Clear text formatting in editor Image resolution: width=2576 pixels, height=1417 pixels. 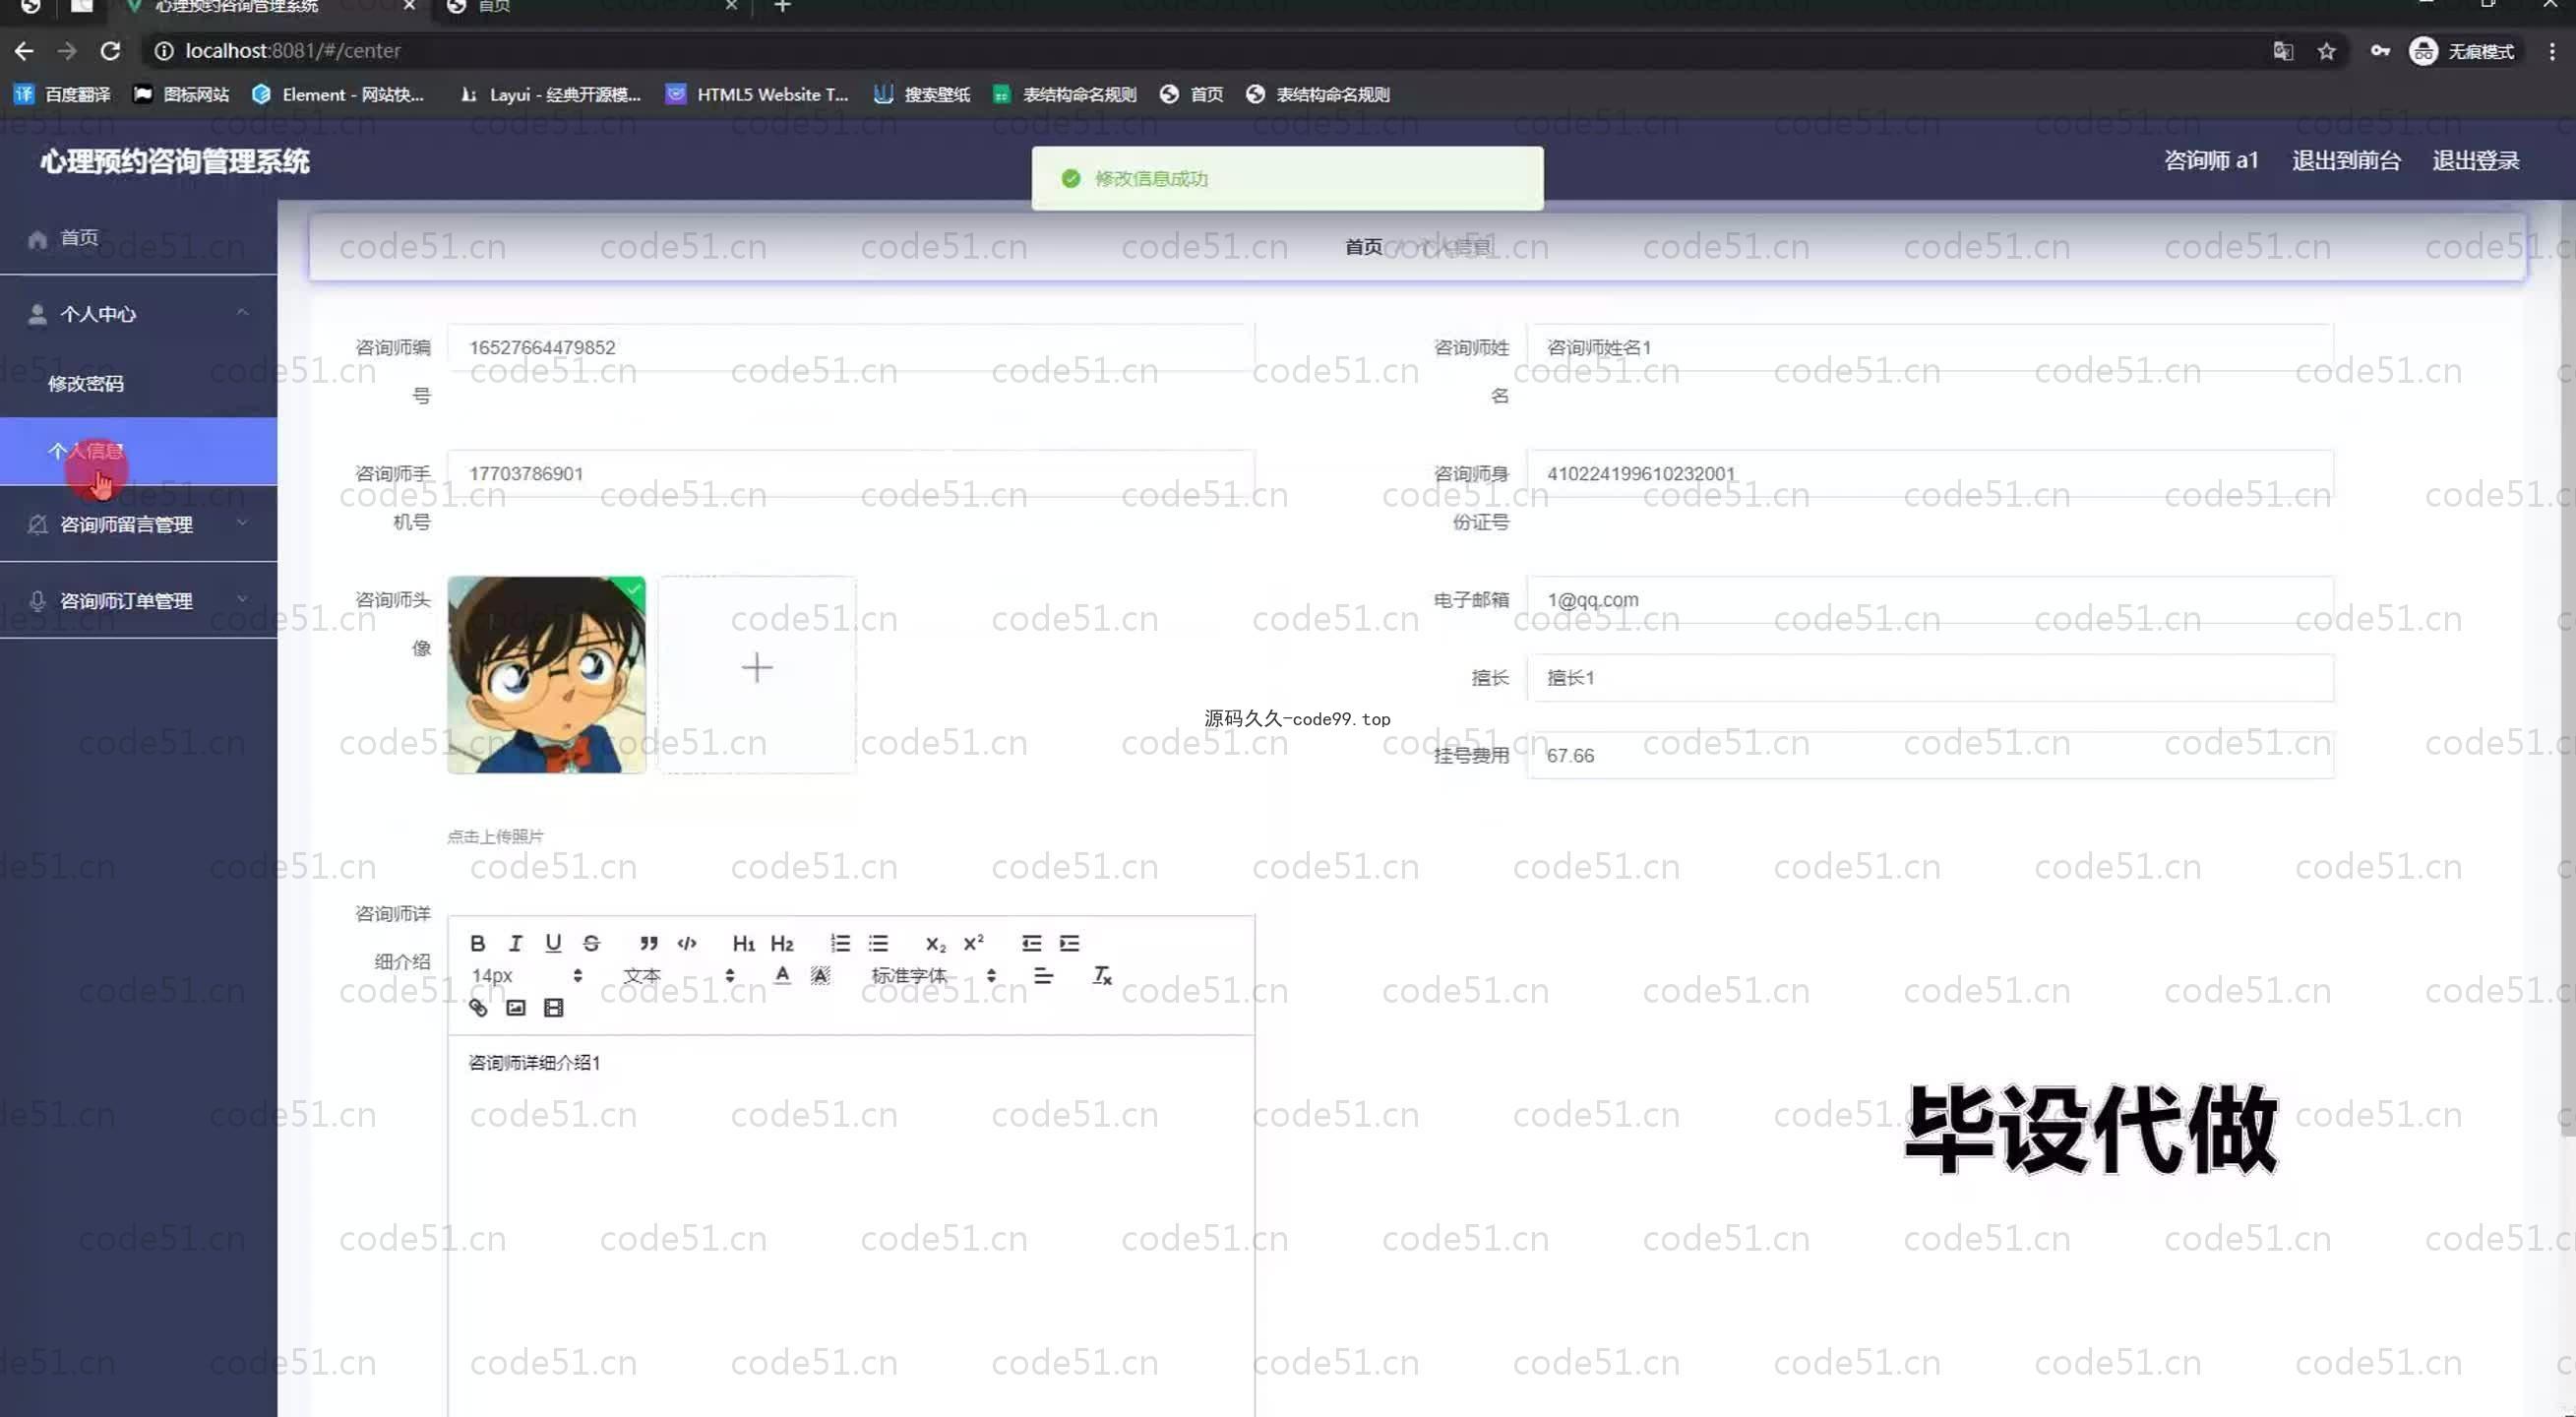pos(1102,975)
